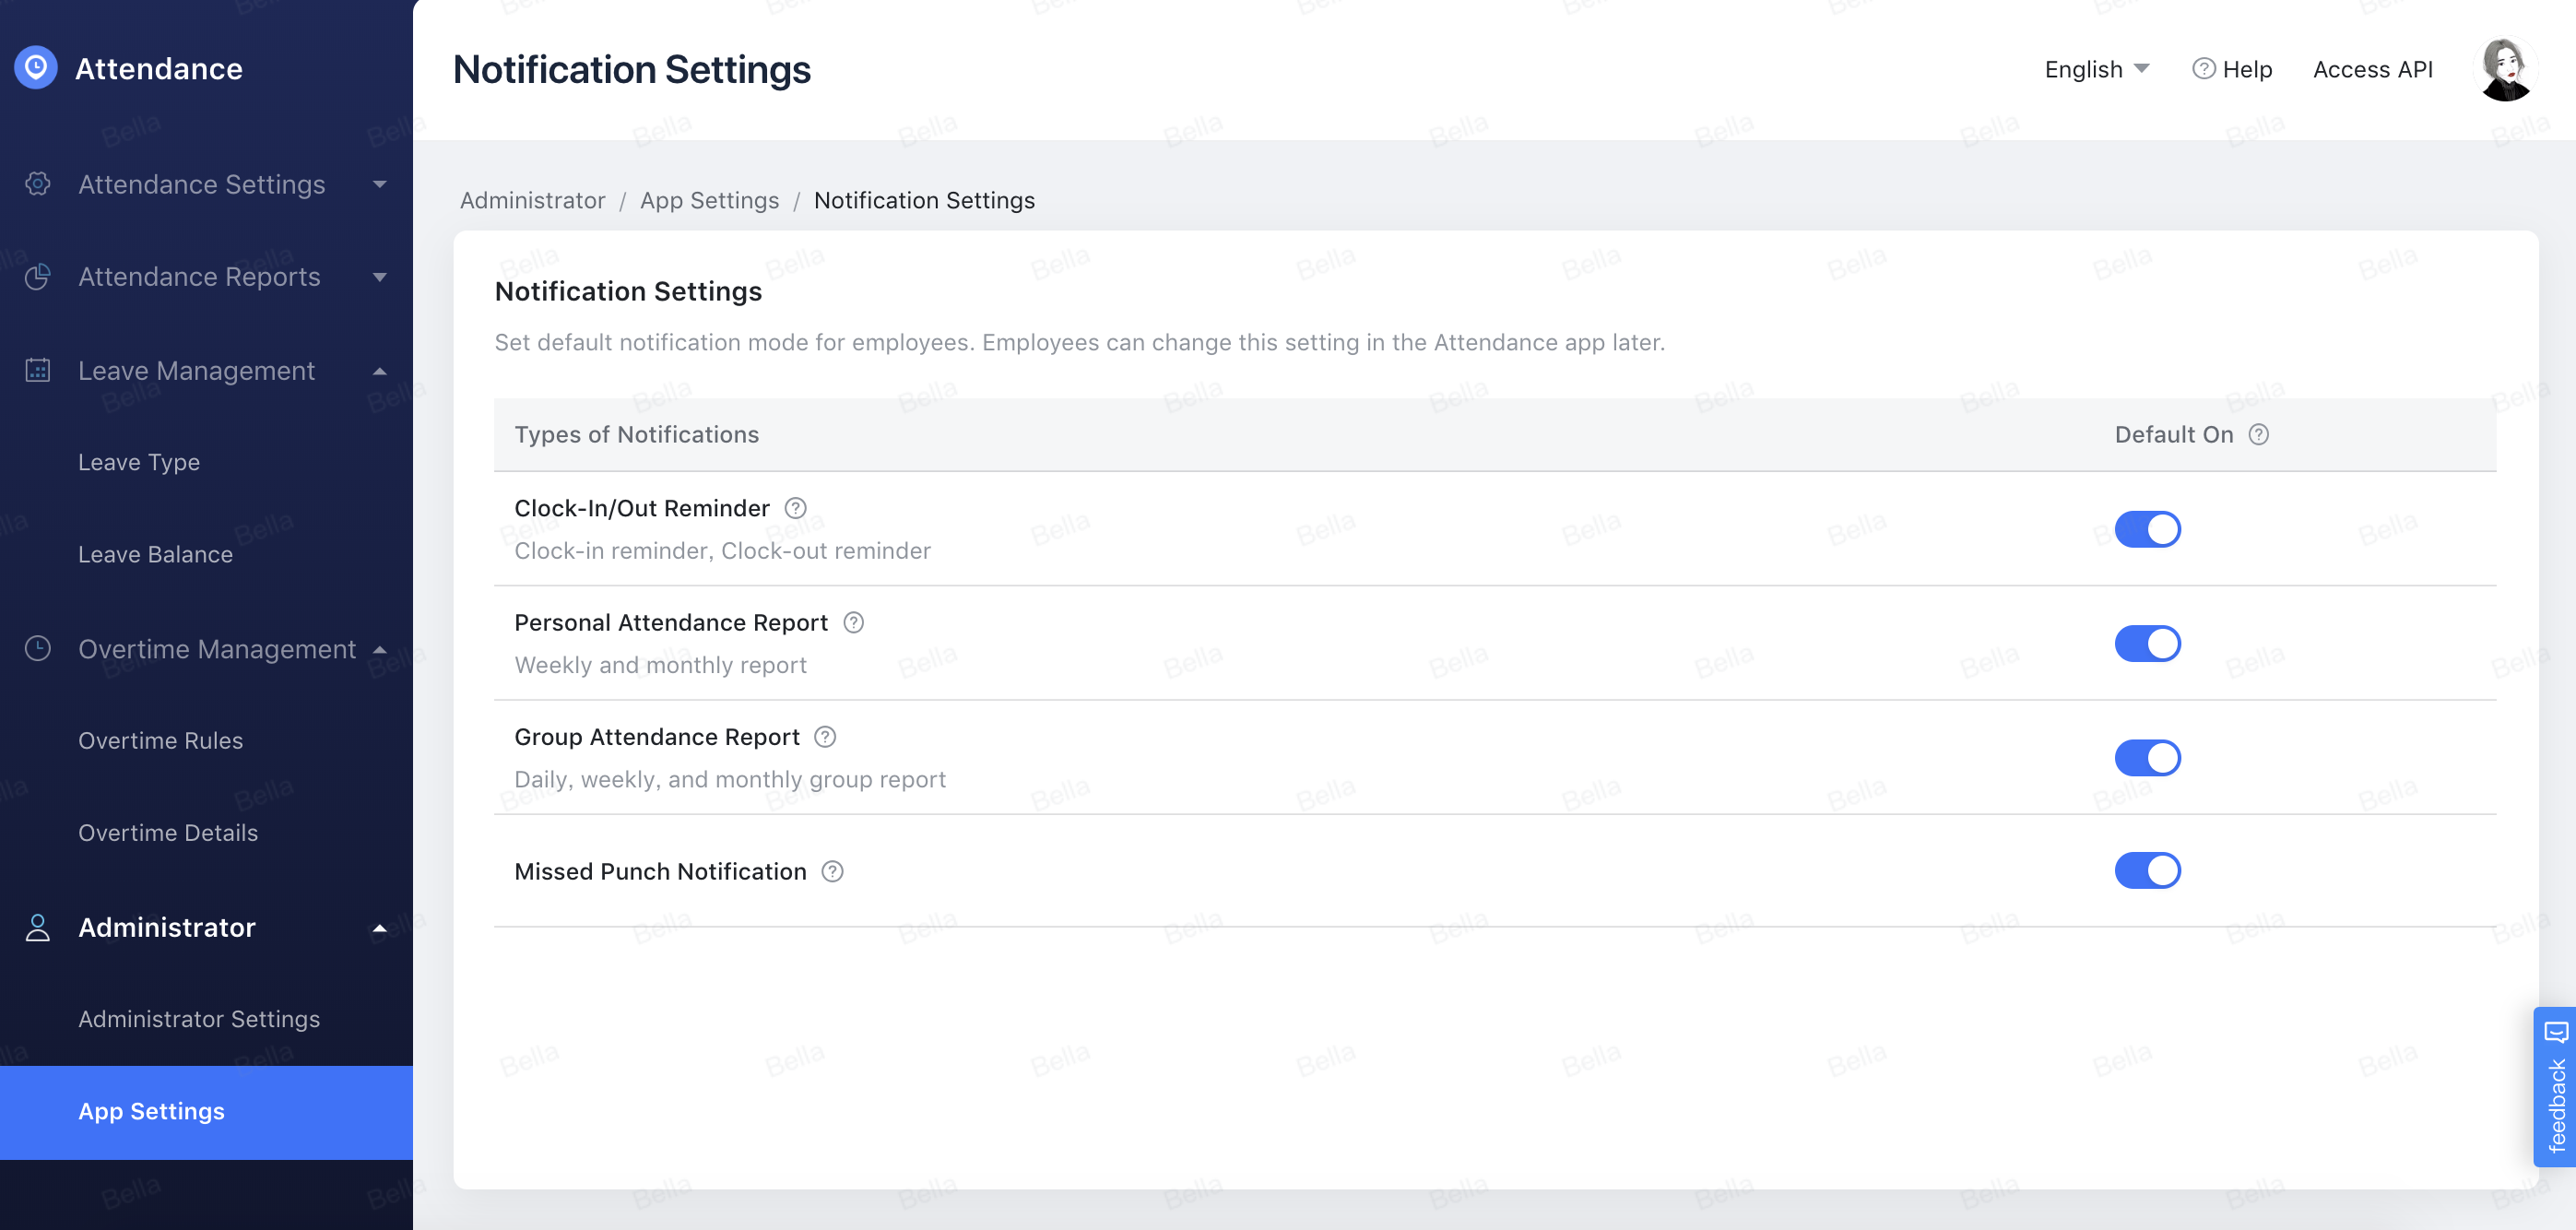
Task: Click the help icon next to Personal Attendance Report
Action: pyautogui.click(x=853, y=623)
